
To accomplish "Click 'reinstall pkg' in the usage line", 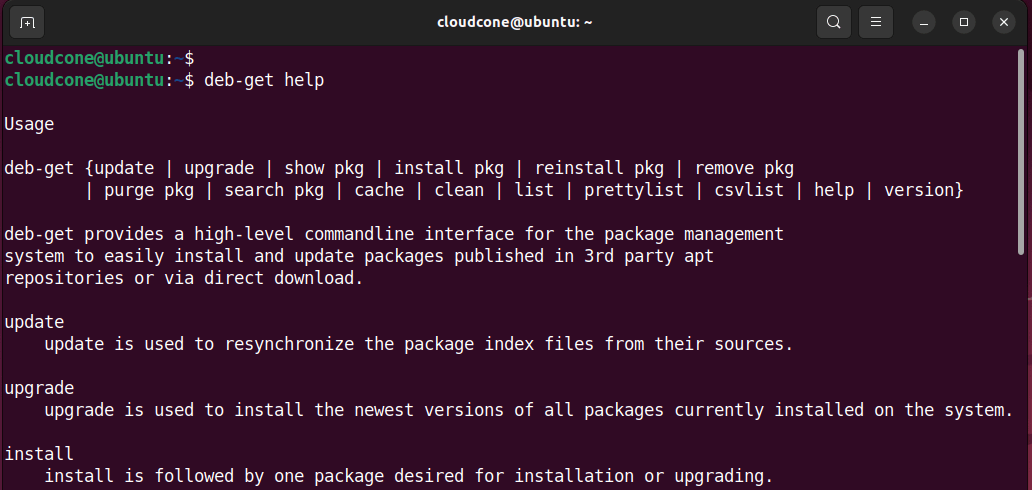I will tap(599, 168).
